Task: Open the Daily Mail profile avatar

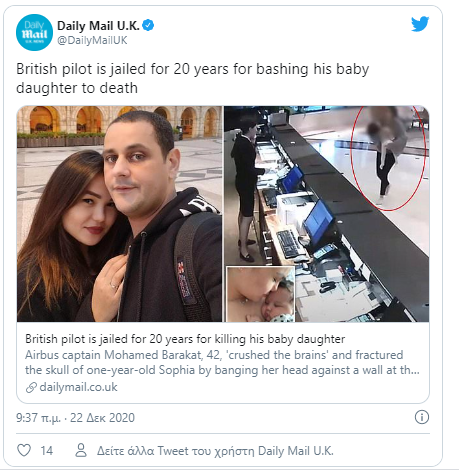Action: [34, 32]
